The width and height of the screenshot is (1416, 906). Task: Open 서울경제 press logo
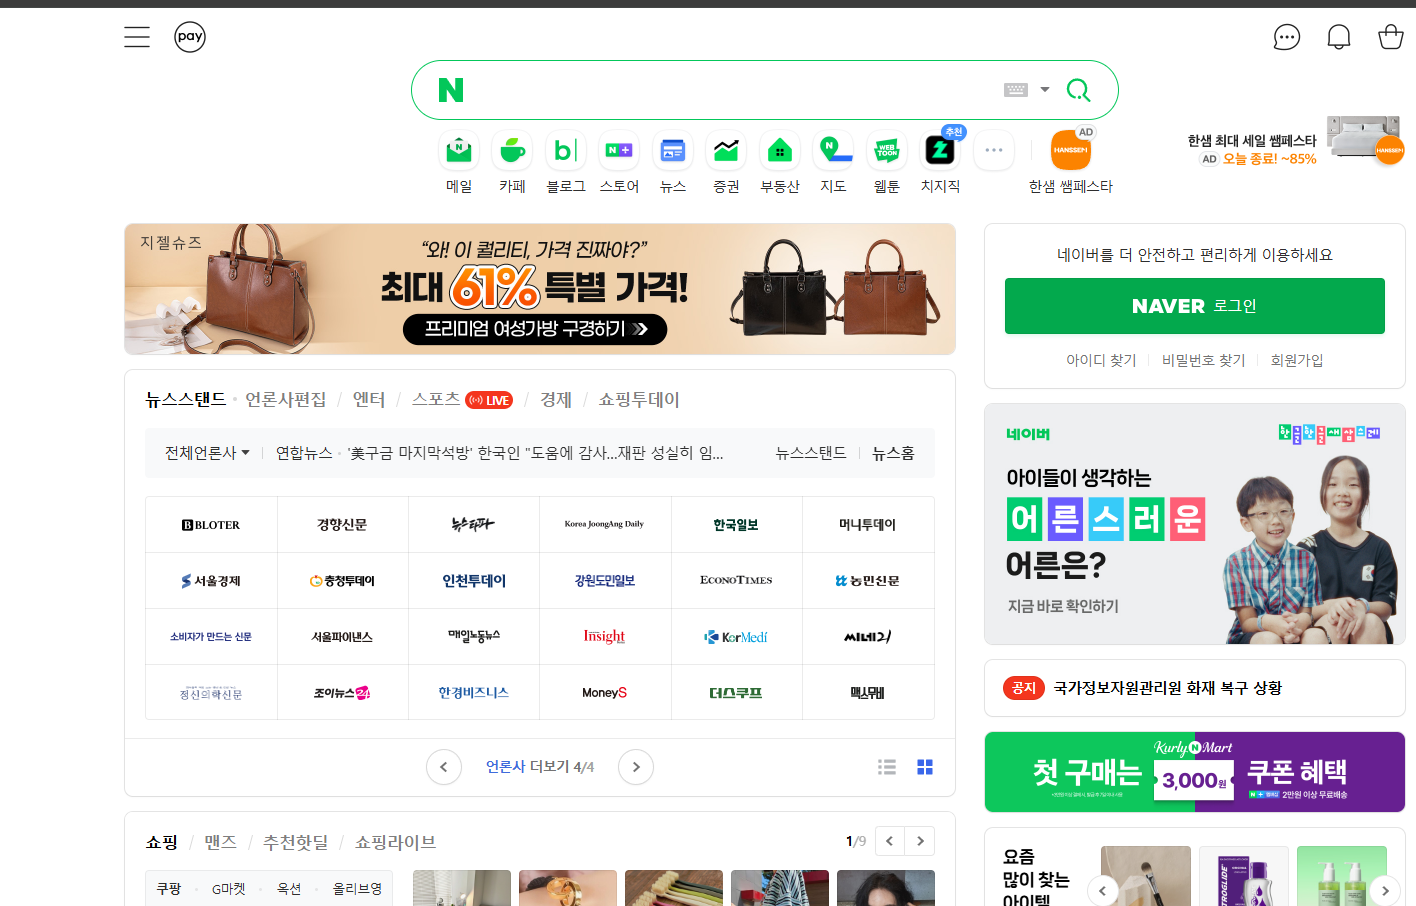click(211, 581)
